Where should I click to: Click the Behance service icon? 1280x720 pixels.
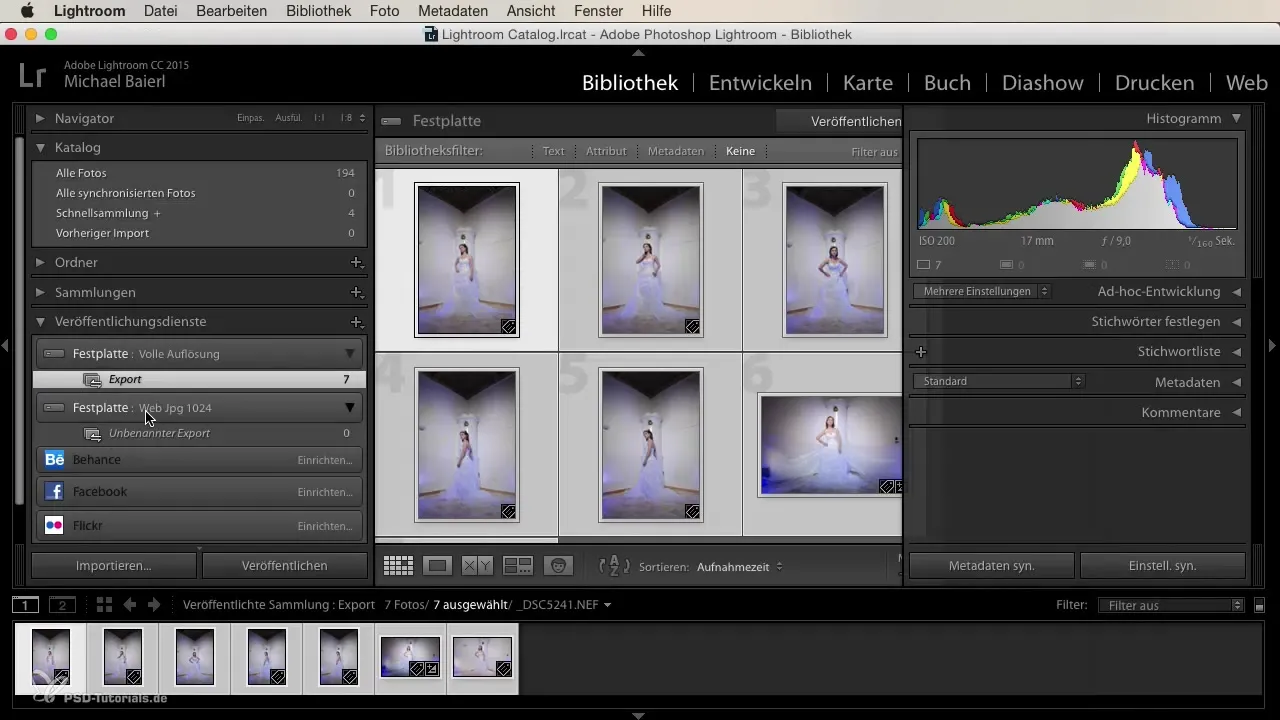[54, 459]
